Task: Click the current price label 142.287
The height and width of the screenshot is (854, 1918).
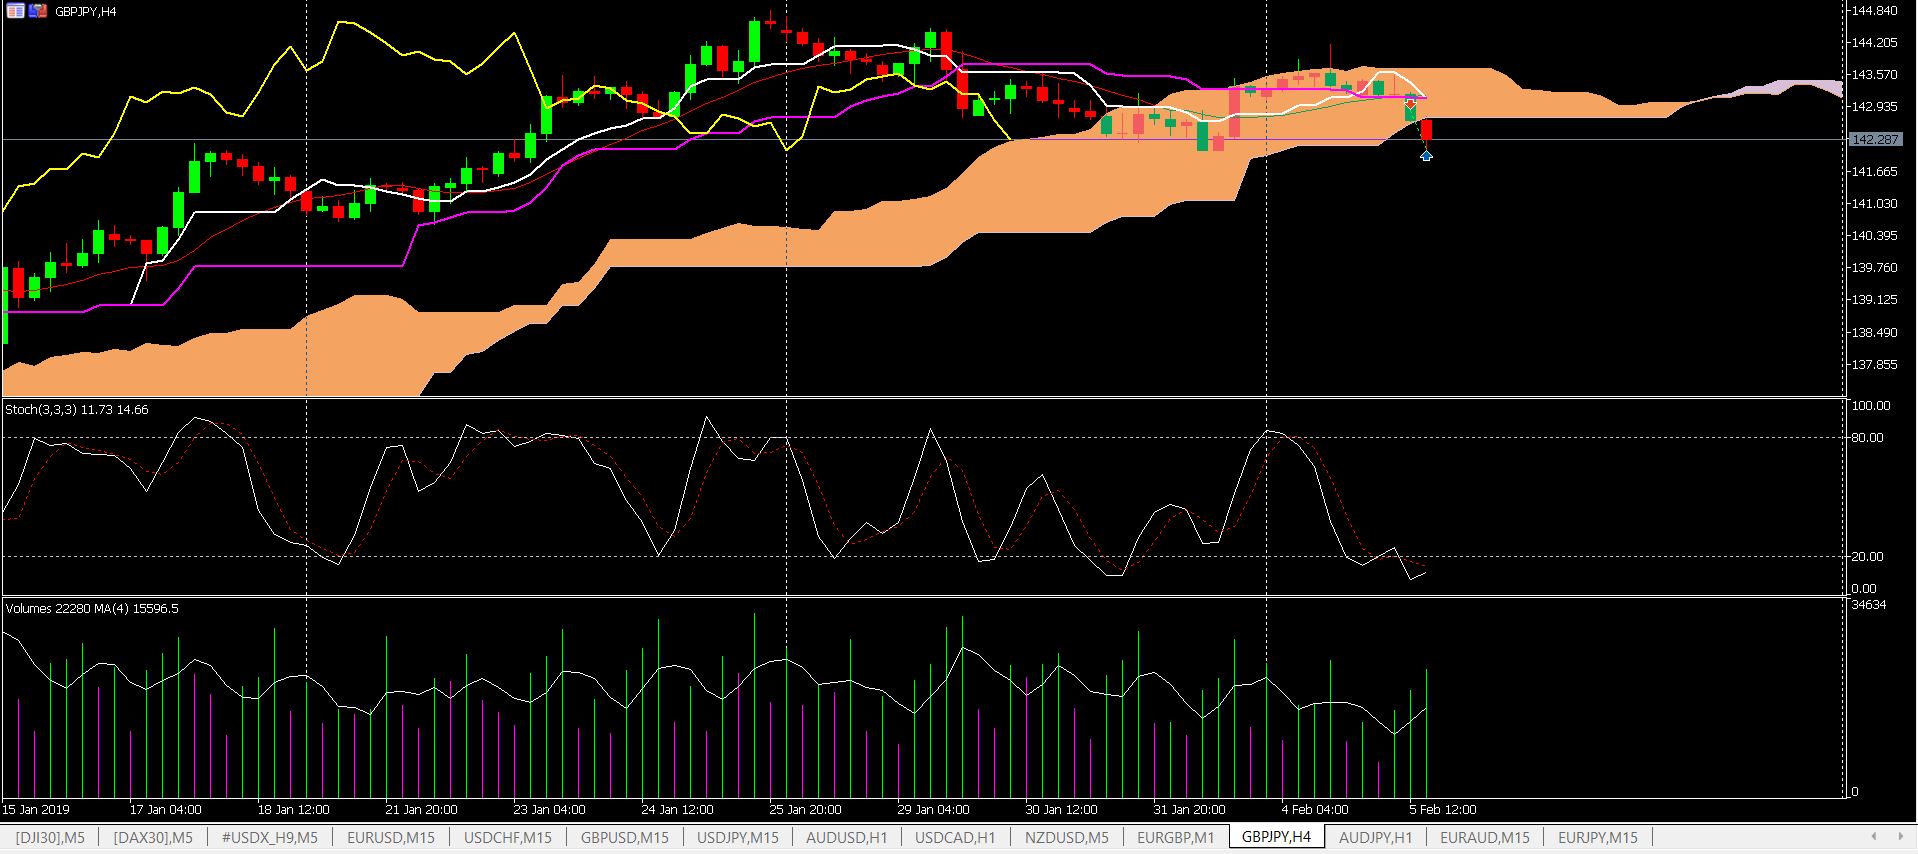Action: pos(1876,139)
